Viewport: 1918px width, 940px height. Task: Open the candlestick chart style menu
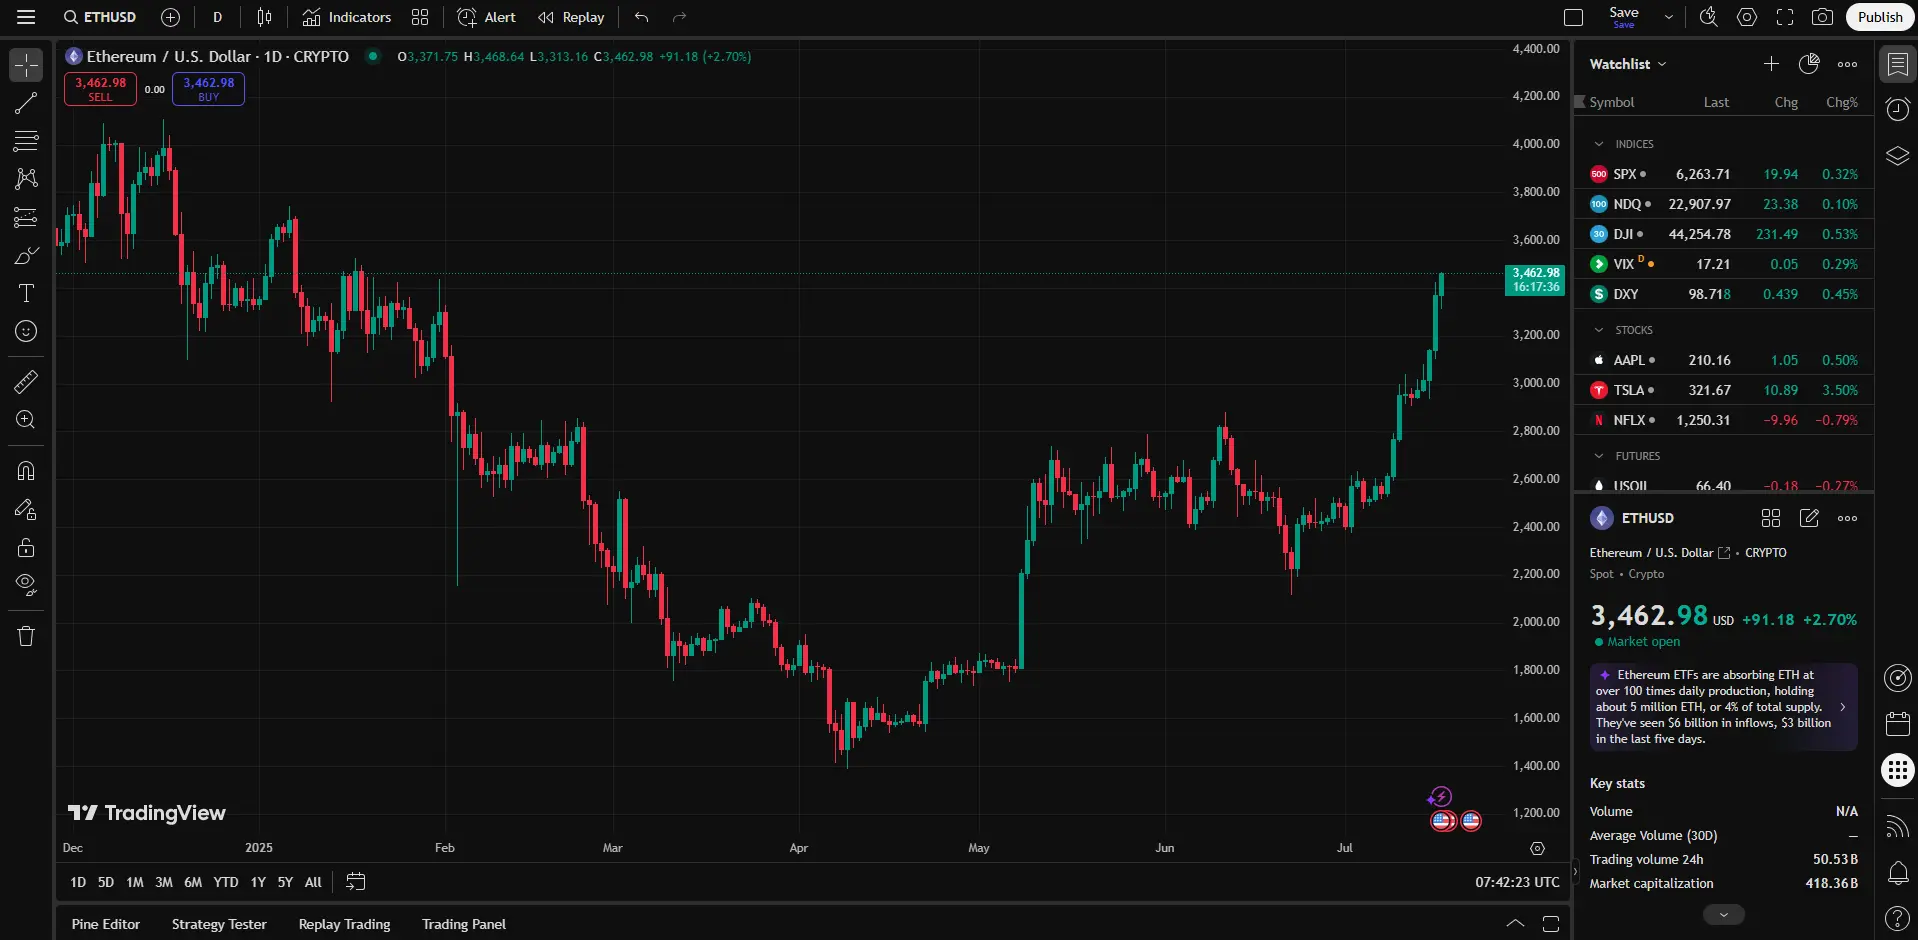point(264,17)
